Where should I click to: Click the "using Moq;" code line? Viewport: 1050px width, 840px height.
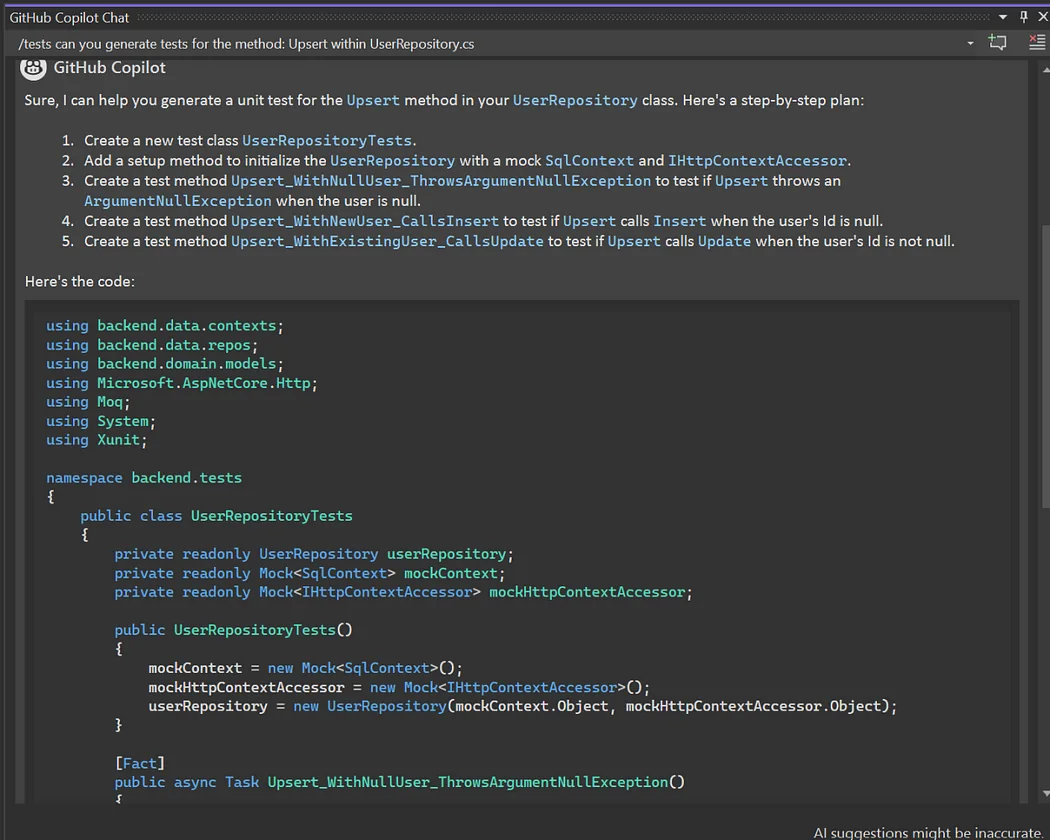click(88, 402)
